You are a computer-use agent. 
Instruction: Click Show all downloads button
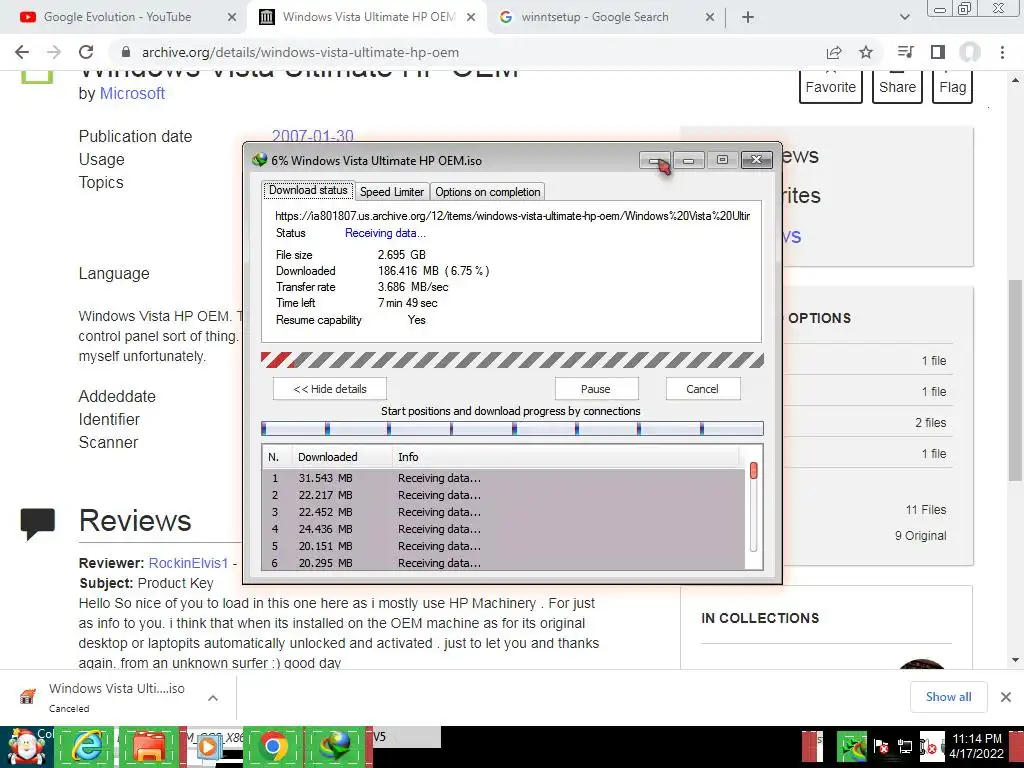point(948,697)
